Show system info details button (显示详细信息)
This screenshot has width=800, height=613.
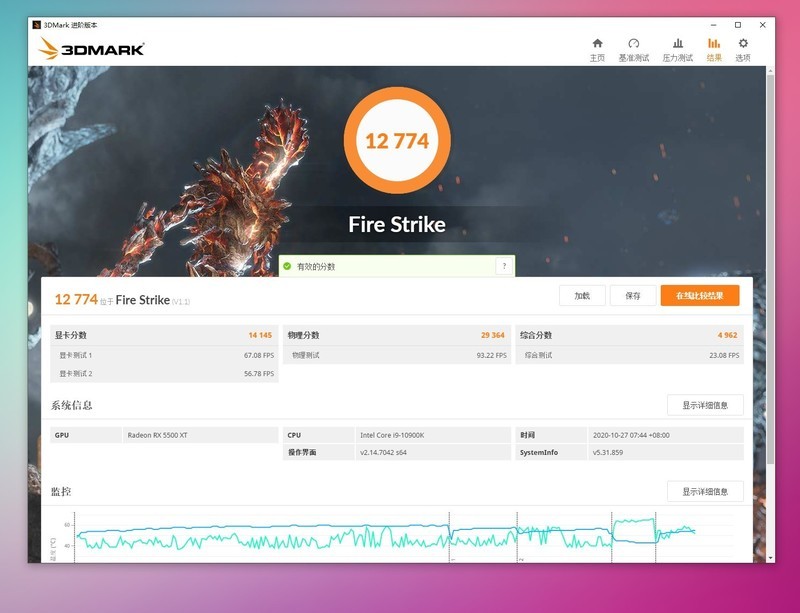[x=705, y=405]
